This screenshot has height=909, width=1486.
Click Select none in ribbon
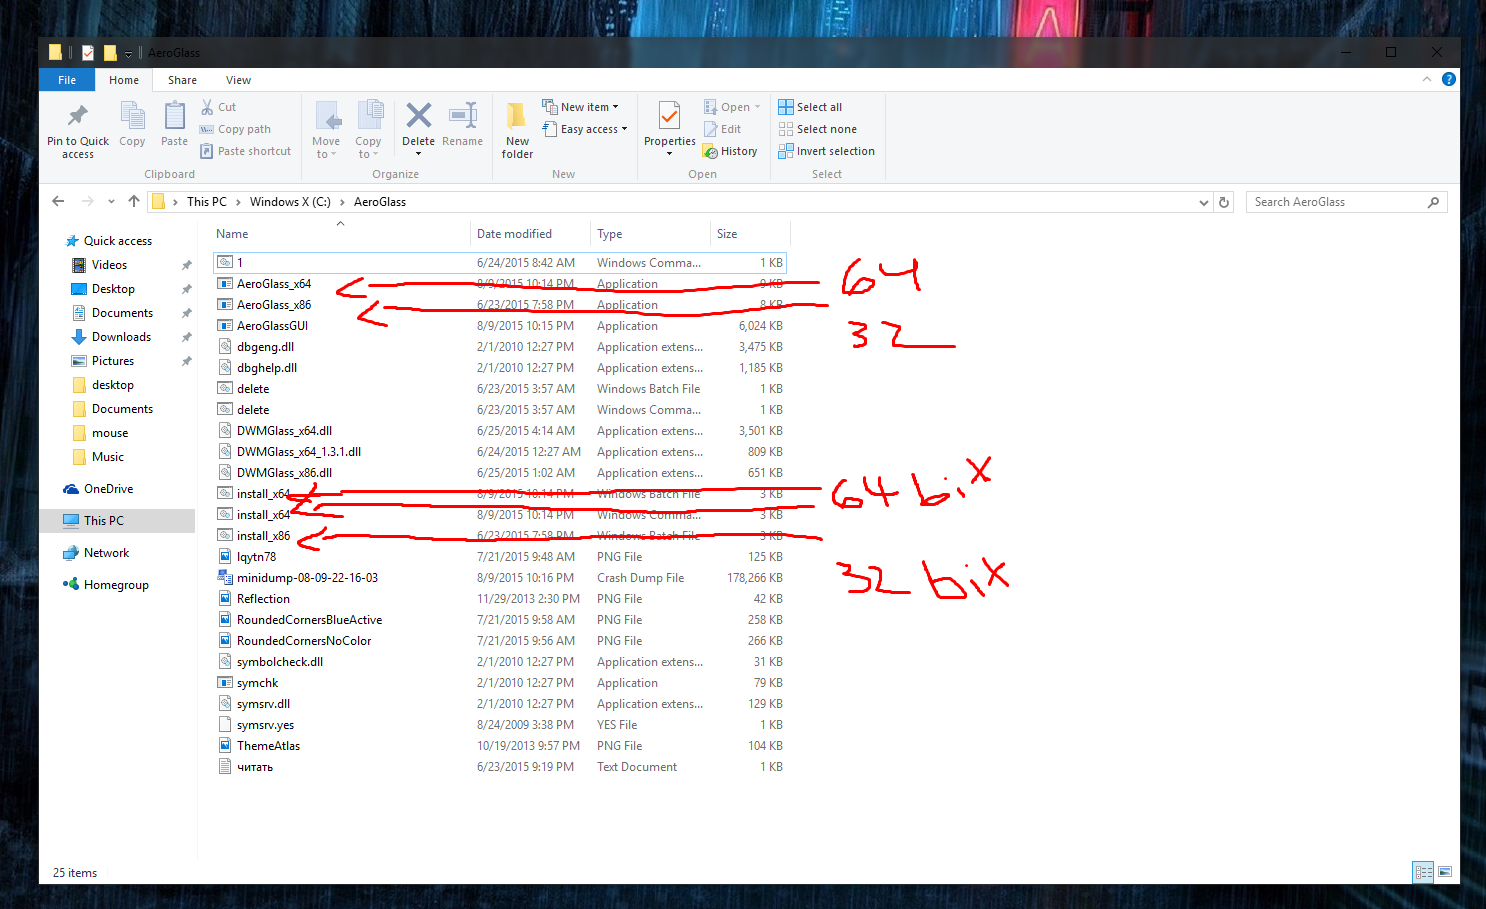(817, 129)
